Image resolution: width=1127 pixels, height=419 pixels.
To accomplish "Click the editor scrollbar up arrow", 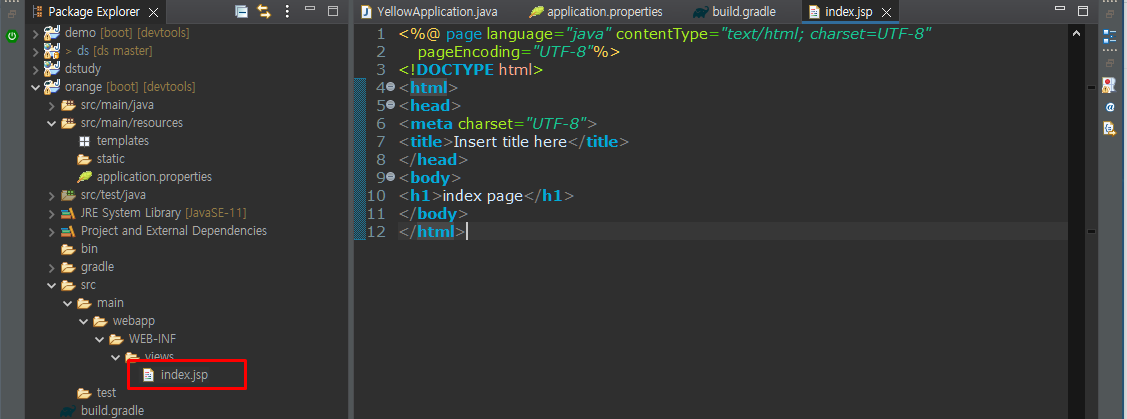I will (1076, 33).
